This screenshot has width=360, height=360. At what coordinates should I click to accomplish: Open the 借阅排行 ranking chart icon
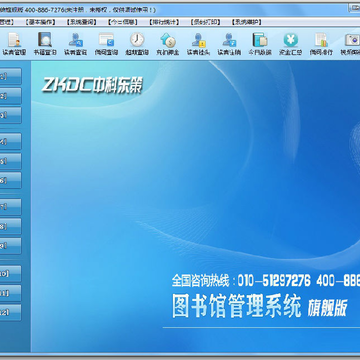tap(321, 44)
